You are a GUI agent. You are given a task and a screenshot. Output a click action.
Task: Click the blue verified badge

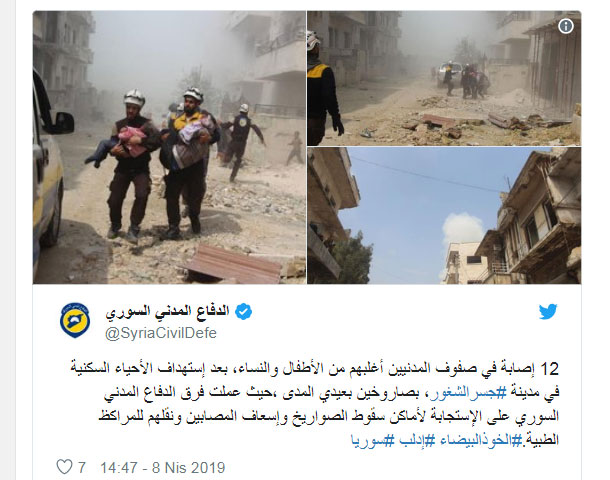click(x=244, y=312)
